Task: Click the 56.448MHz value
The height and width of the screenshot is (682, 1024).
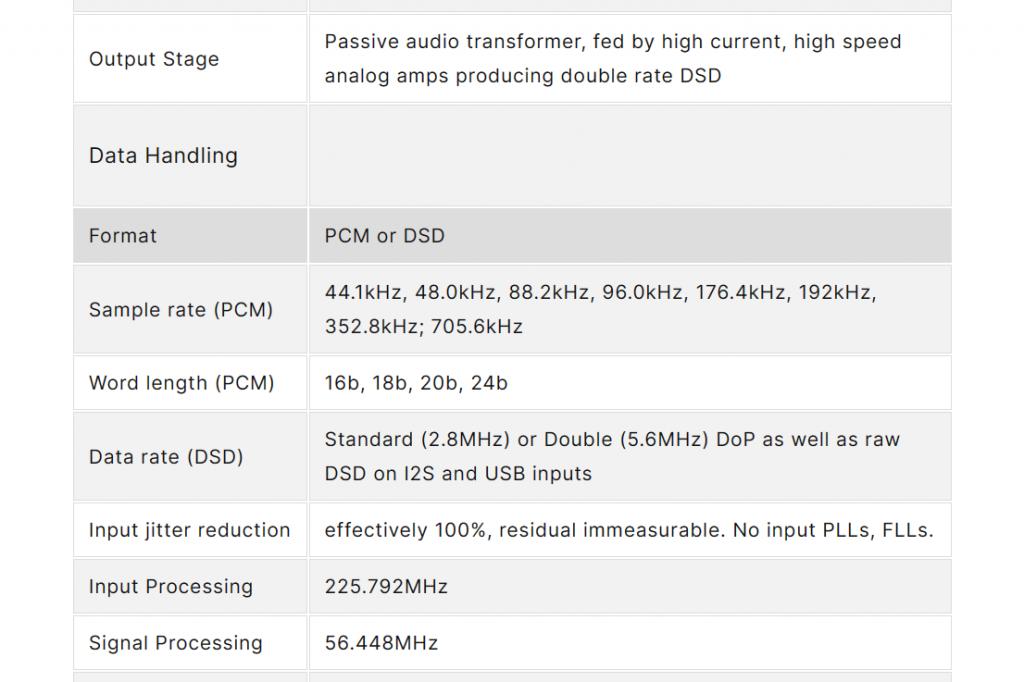Action: tap(381, 643)
